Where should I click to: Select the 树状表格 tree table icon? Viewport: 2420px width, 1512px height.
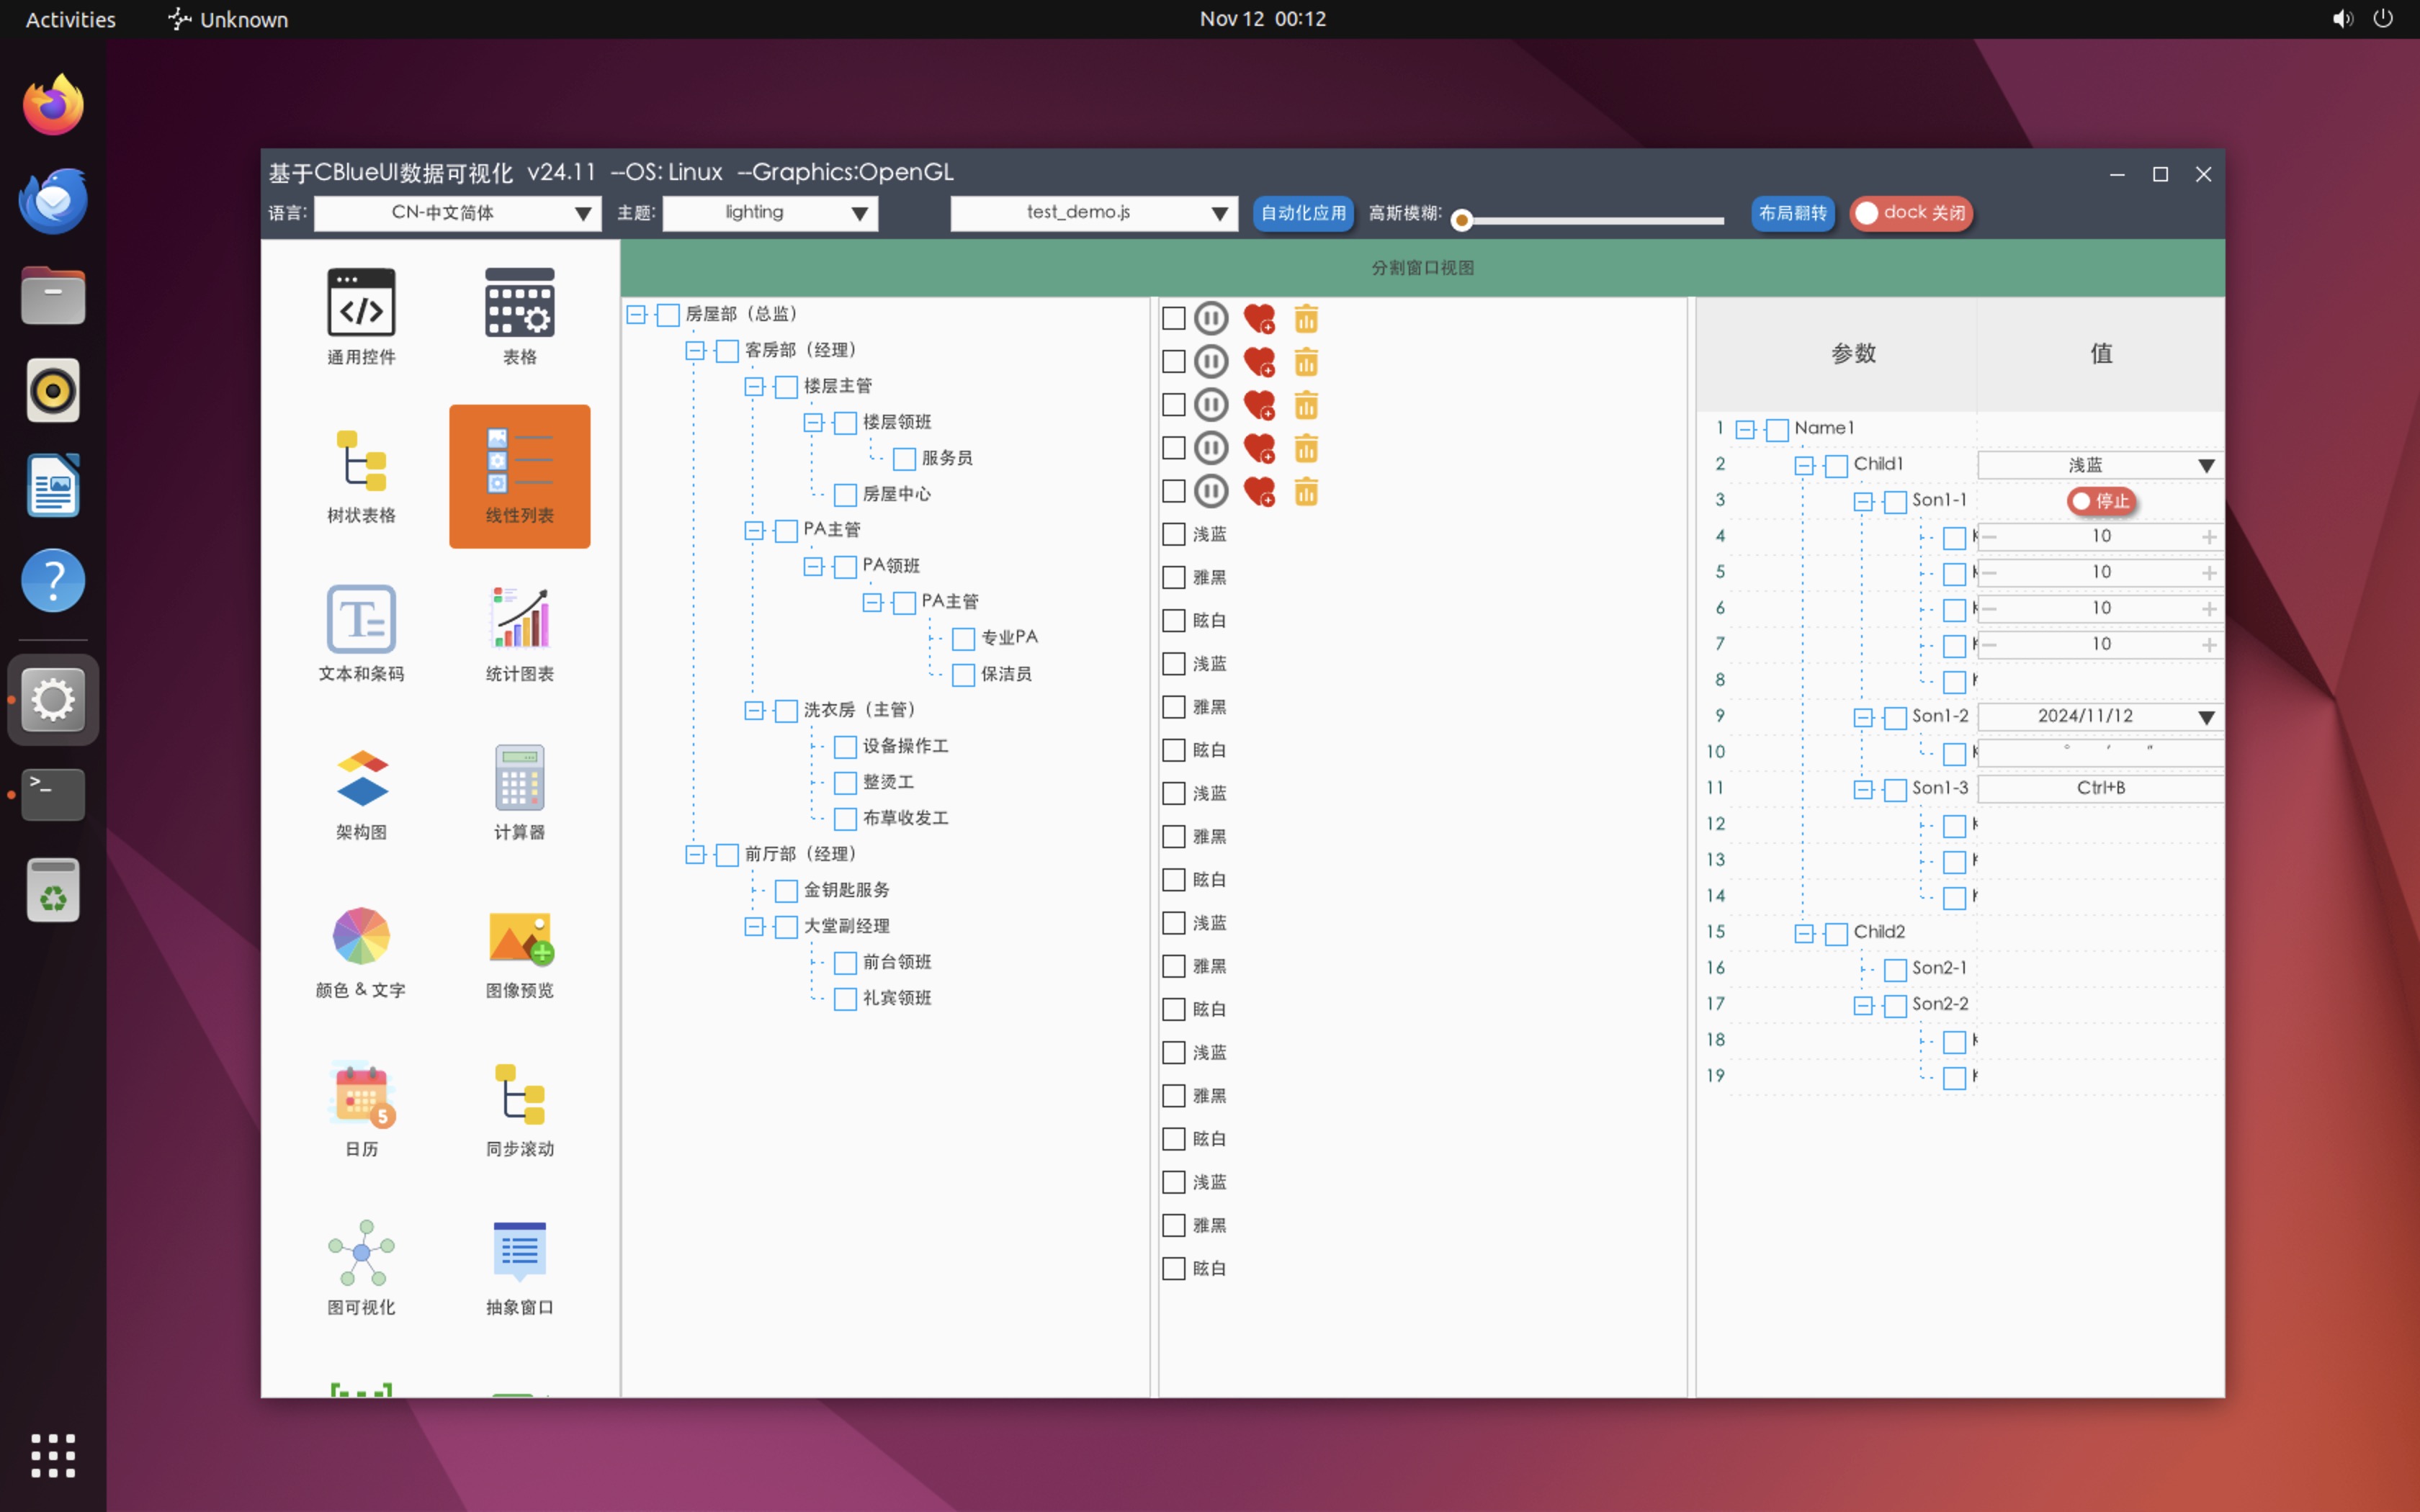coord(361,462)
